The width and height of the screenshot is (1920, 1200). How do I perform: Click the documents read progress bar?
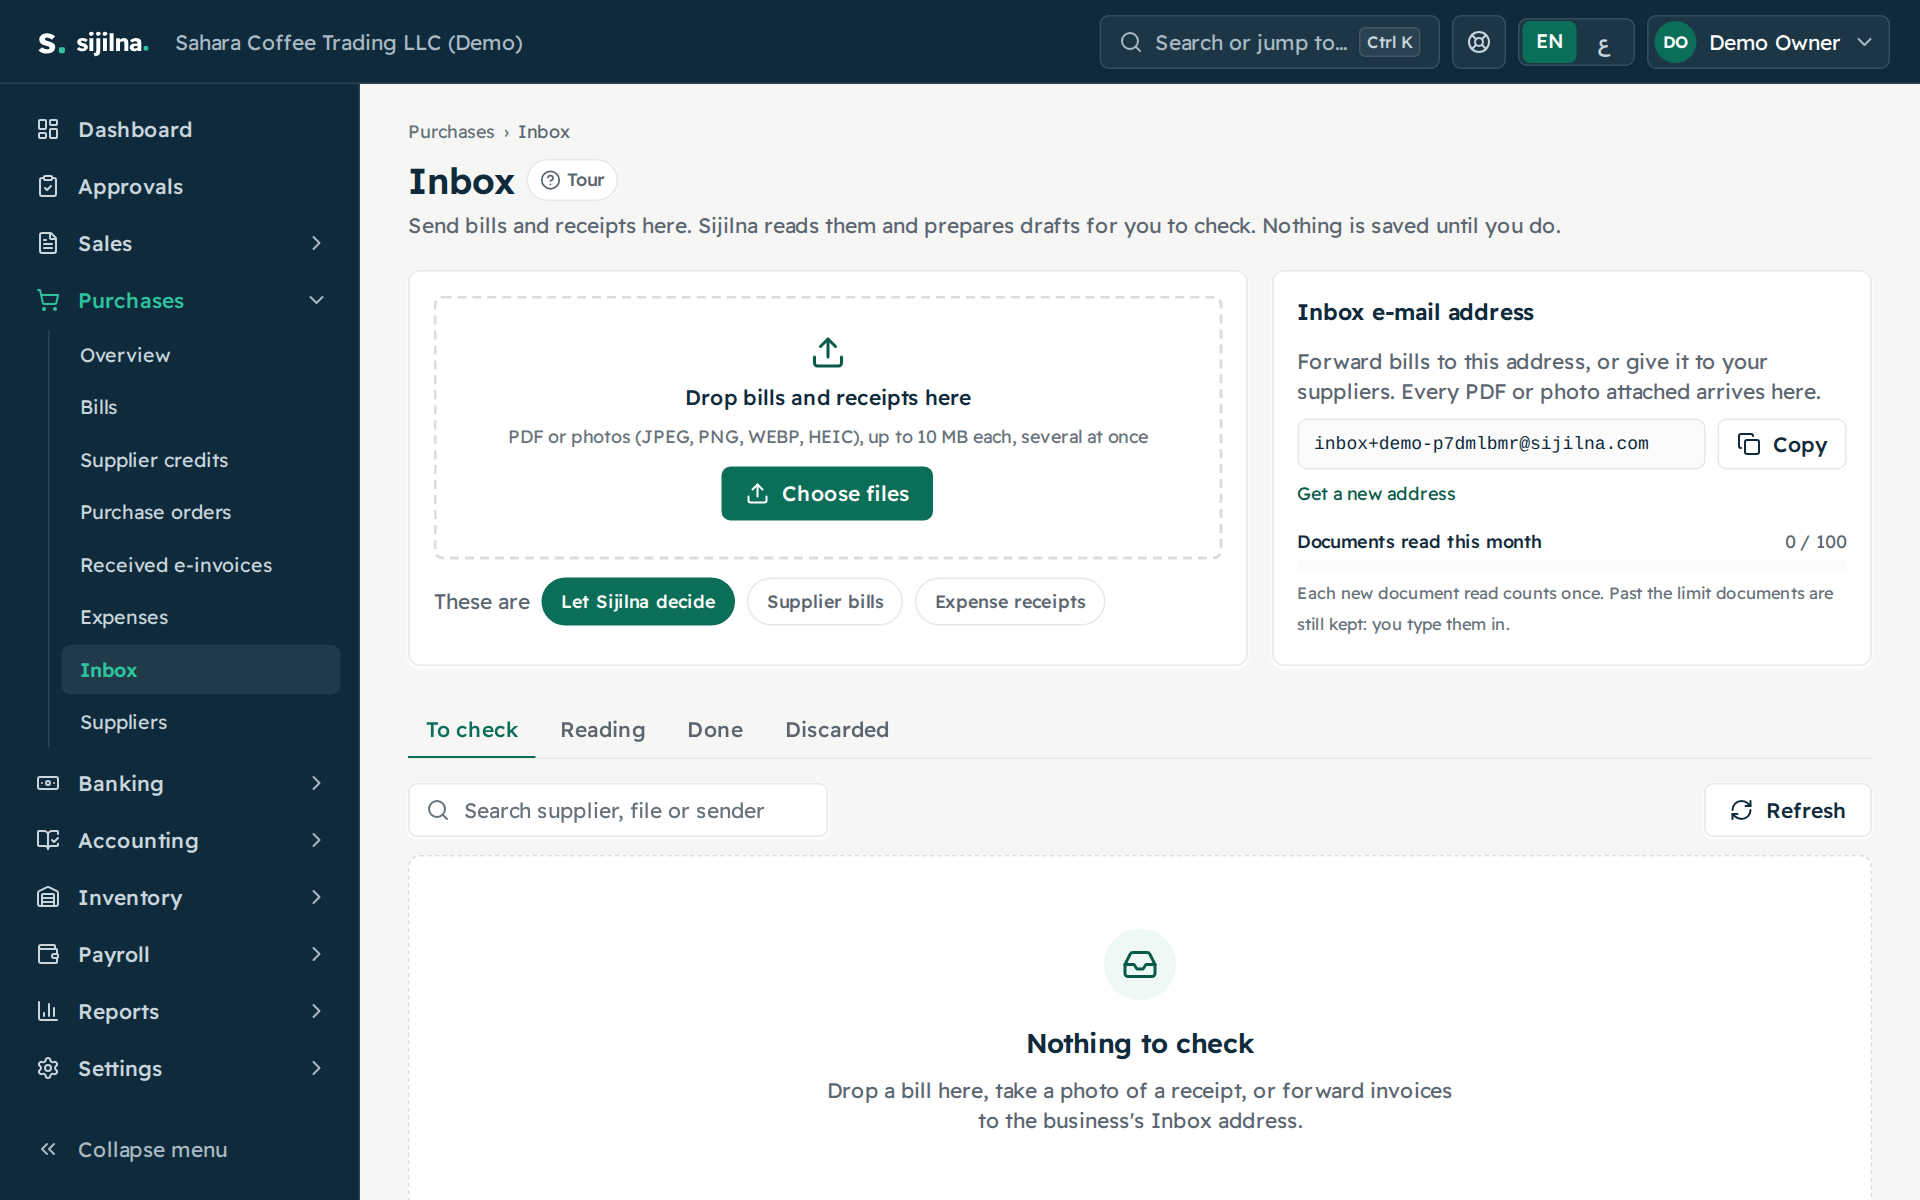click(x=1571, y=566)
